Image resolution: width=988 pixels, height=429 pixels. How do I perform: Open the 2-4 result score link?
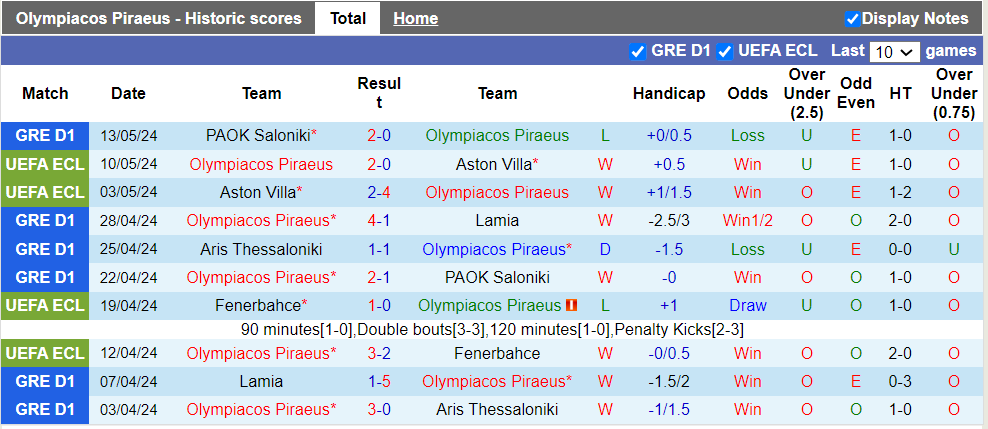pos(379,192)
